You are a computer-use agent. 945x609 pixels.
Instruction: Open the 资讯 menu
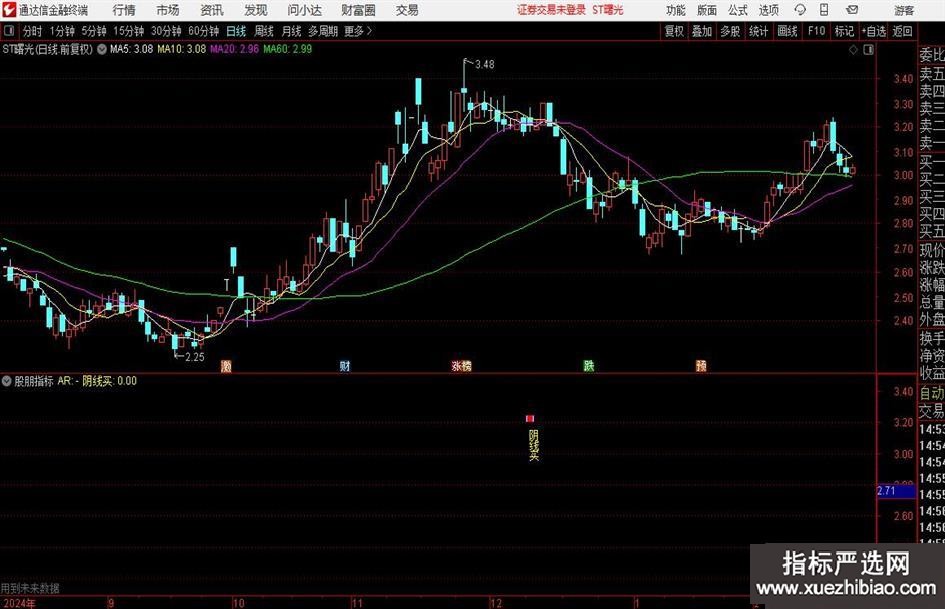point(212,10)
